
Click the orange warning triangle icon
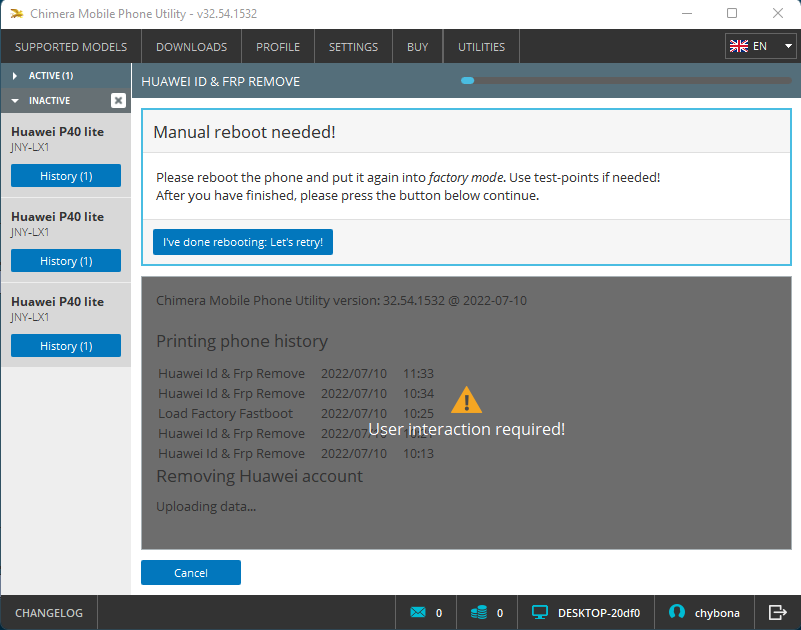coord(466,400)
